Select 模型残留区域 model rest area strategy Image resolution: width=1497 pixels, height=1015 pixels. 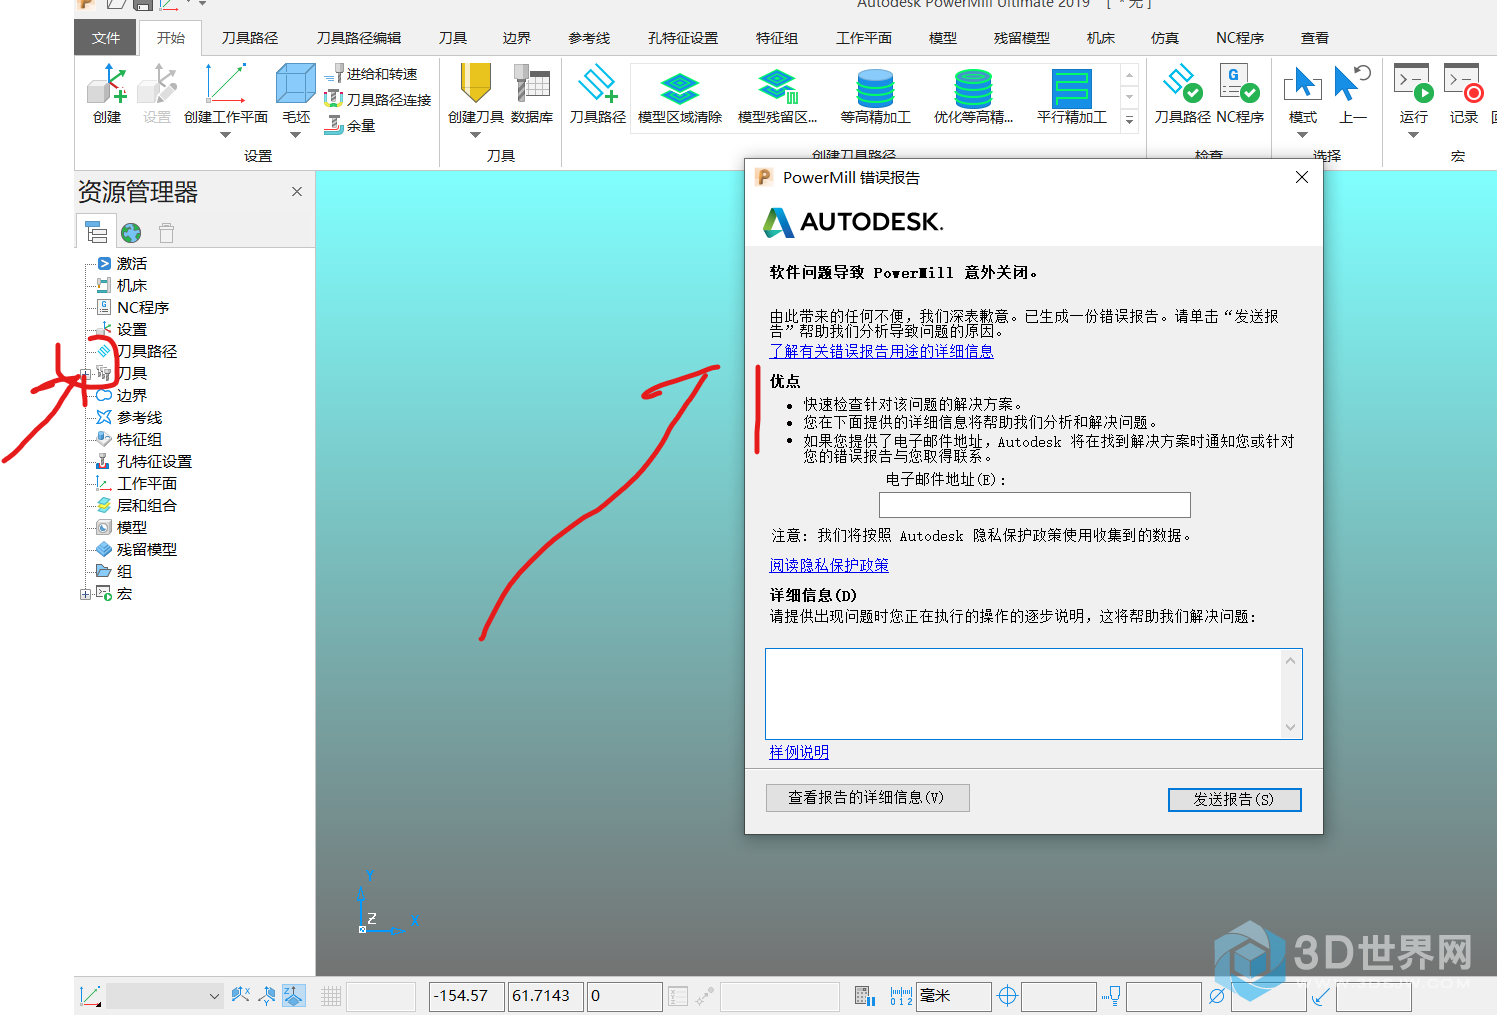click(x=777, y=98)
